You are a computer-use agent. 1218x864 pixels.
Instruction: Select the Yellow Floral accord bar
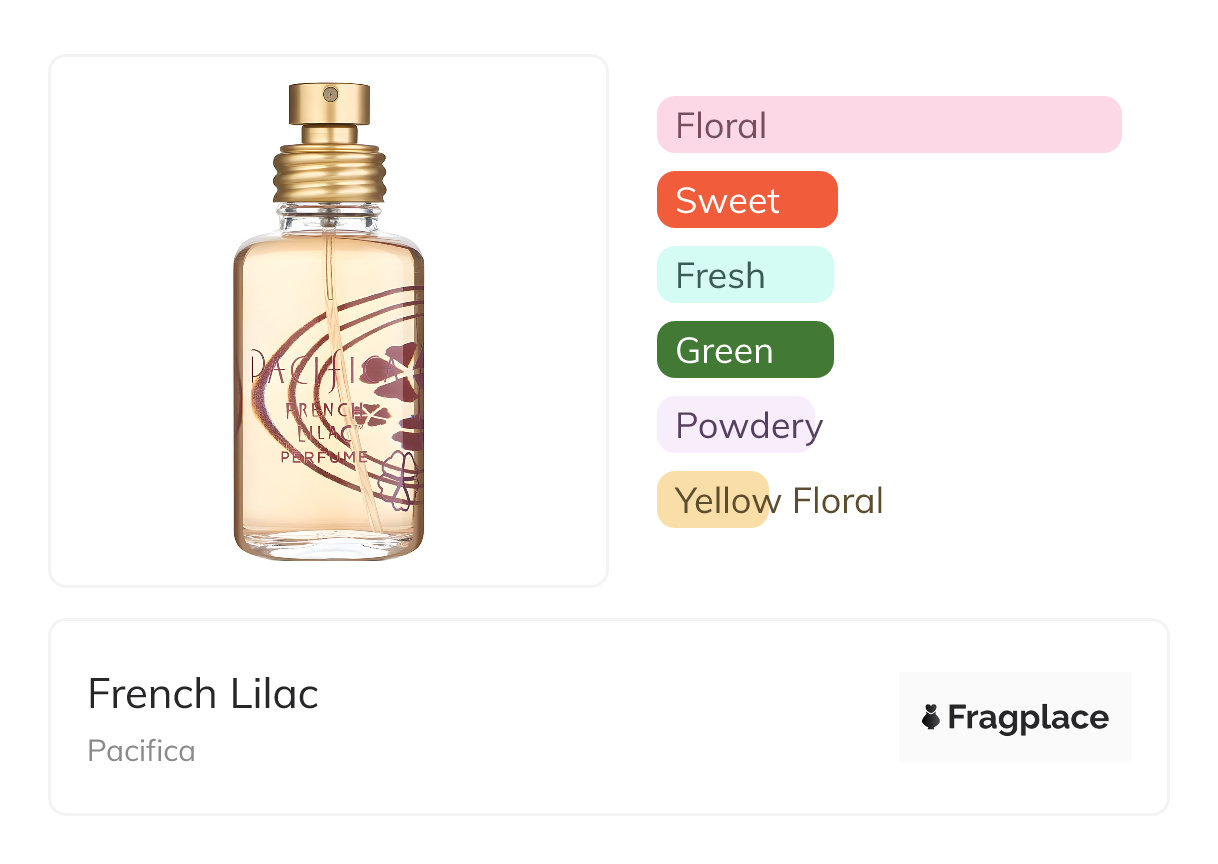click(713, 500)
